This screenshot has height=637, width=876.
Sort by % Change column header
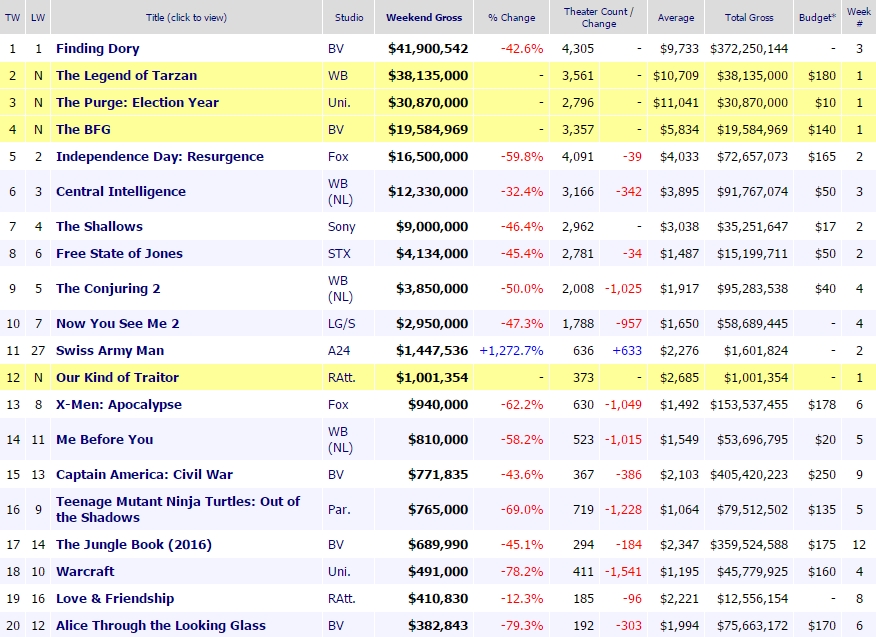[512, 17]
